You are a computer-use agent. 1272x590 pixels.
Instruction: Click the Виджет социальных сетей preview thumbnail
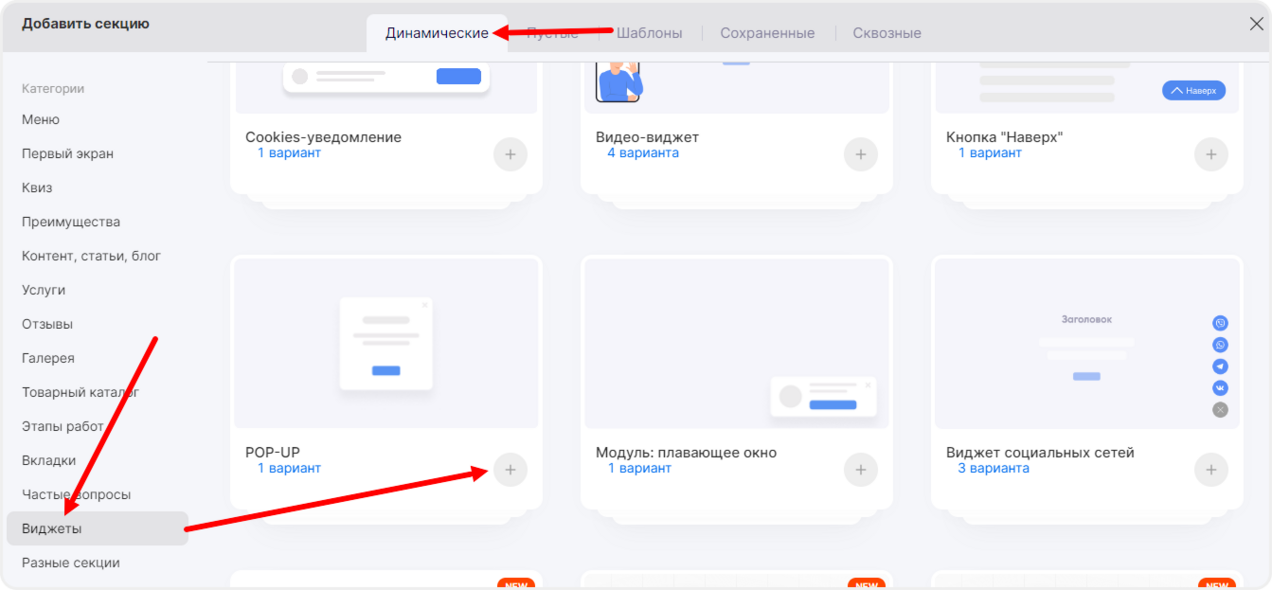pyautogui.click(x=1087, y=343)
